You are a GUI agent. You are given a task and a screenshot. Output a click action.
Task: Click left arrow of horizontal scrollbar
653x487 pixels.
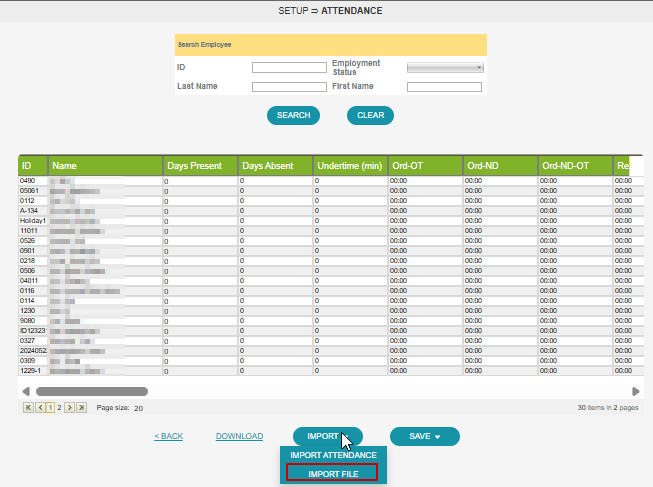click(x=26, y=391)
